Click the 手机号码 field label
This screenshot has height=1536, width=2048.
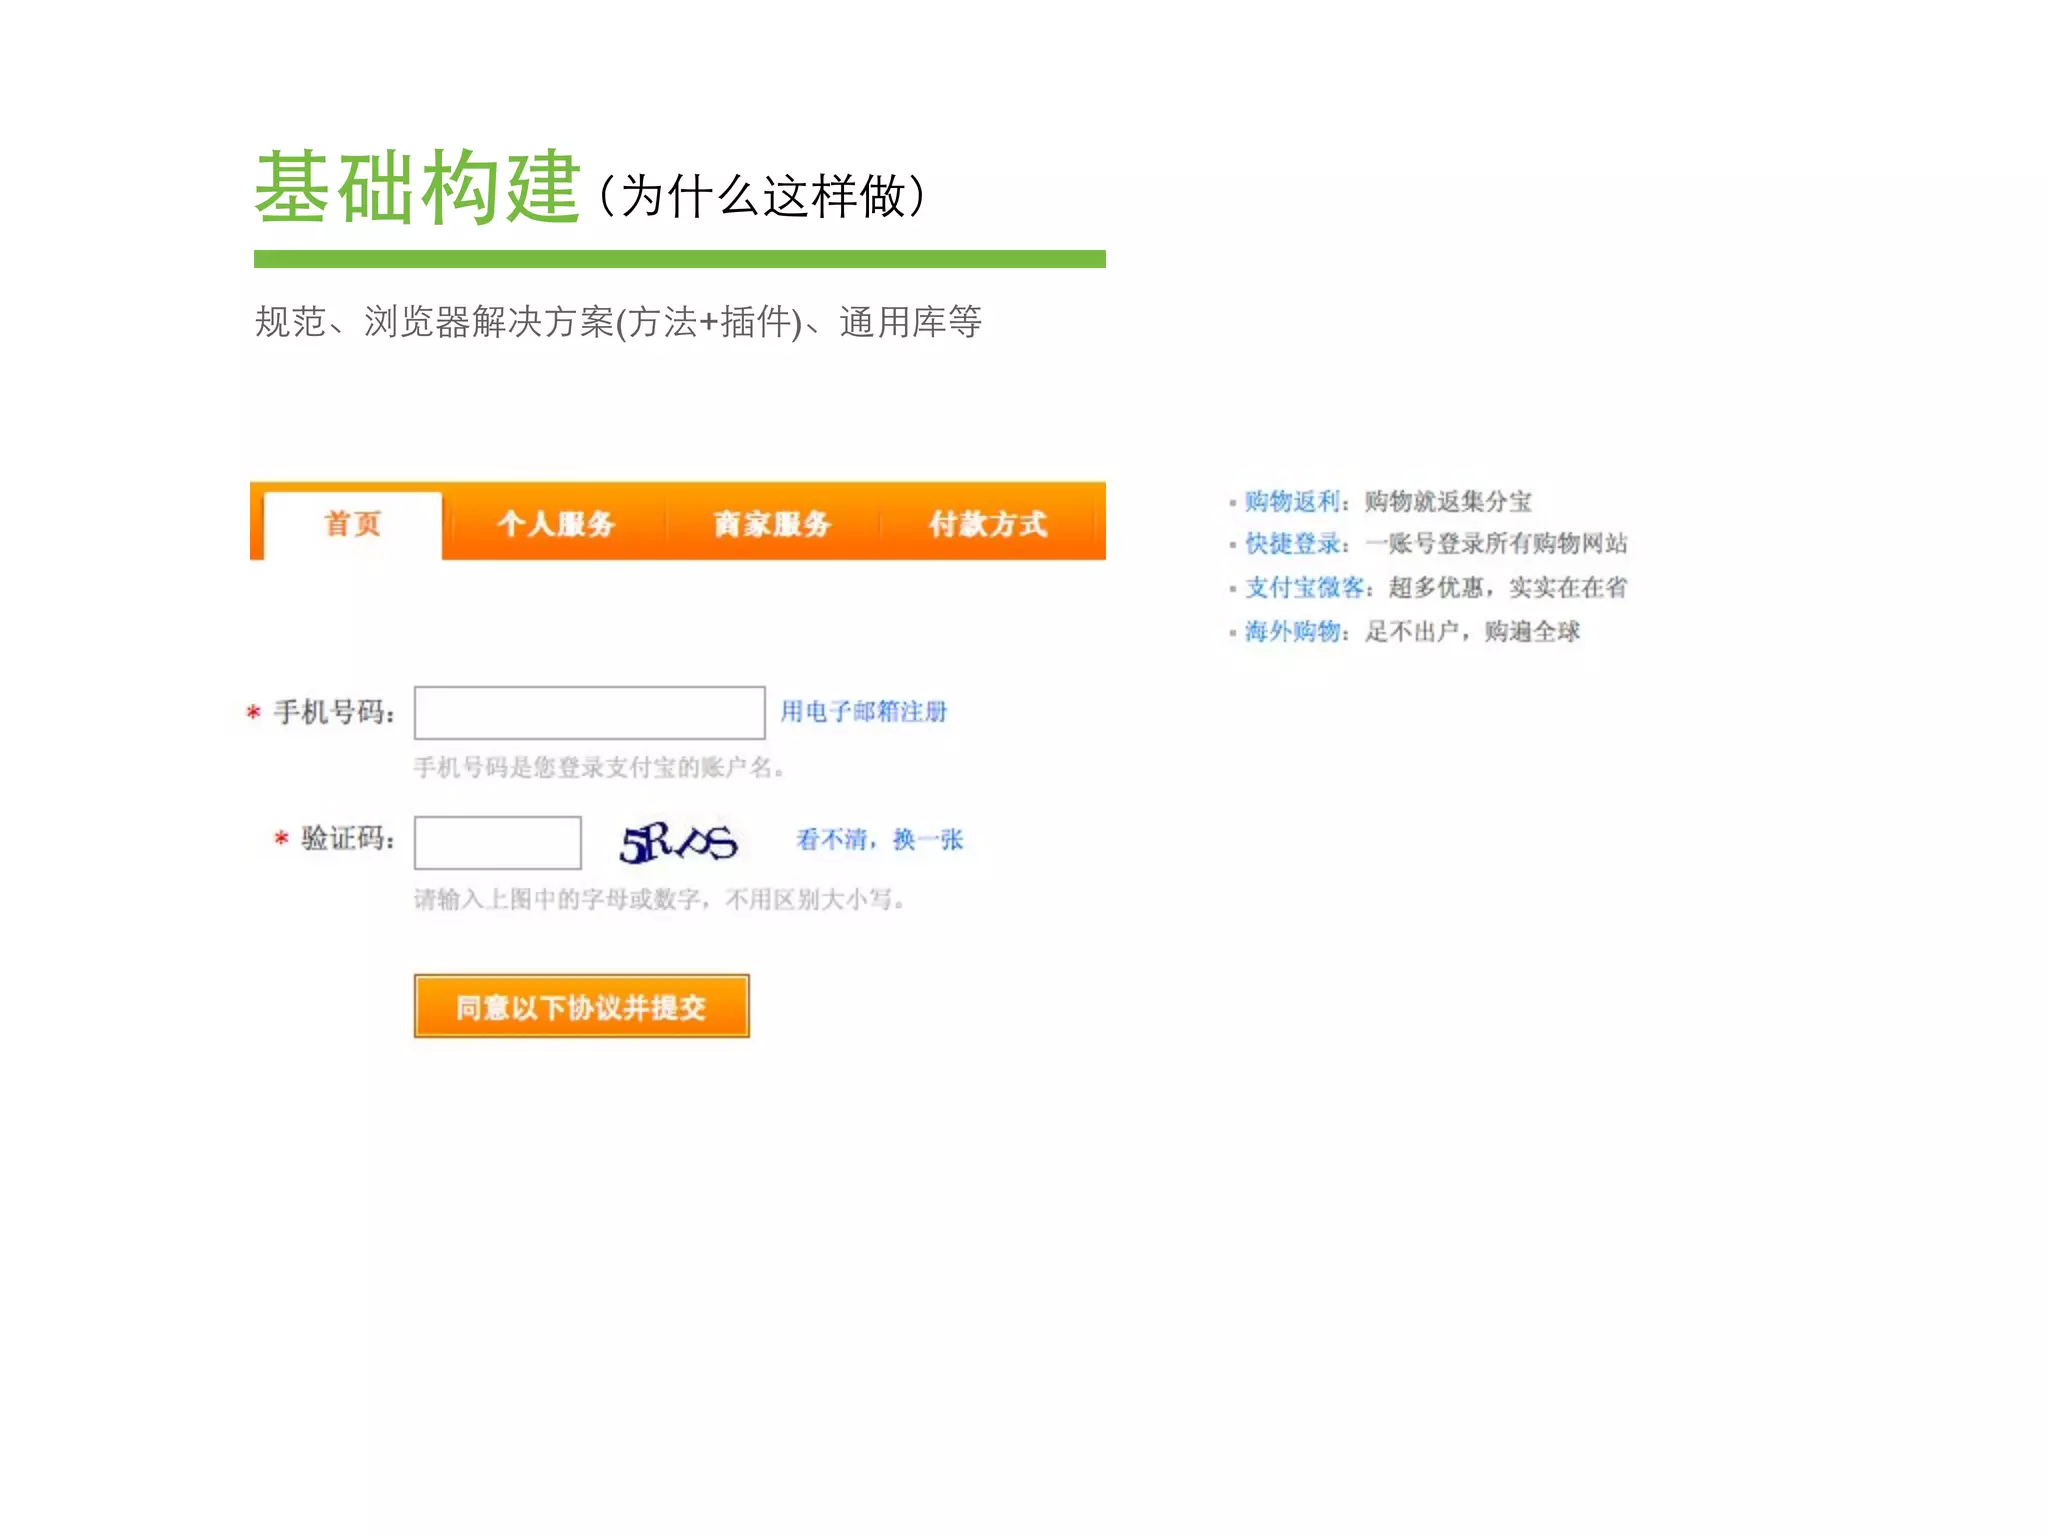(334, 713)
